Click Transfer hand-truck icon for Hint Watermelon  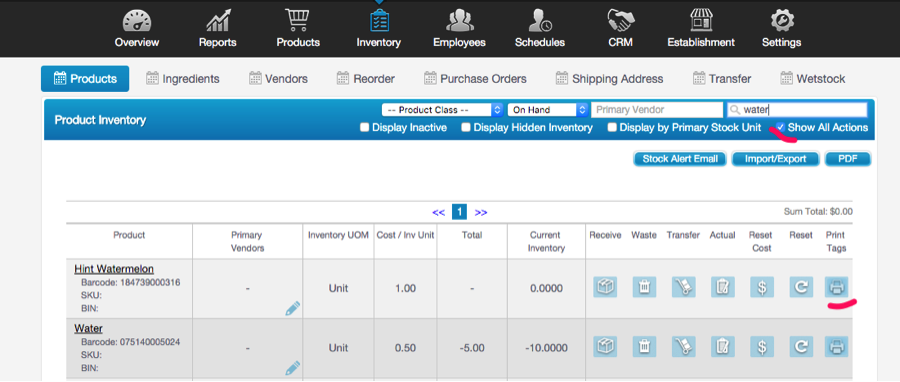684,286
